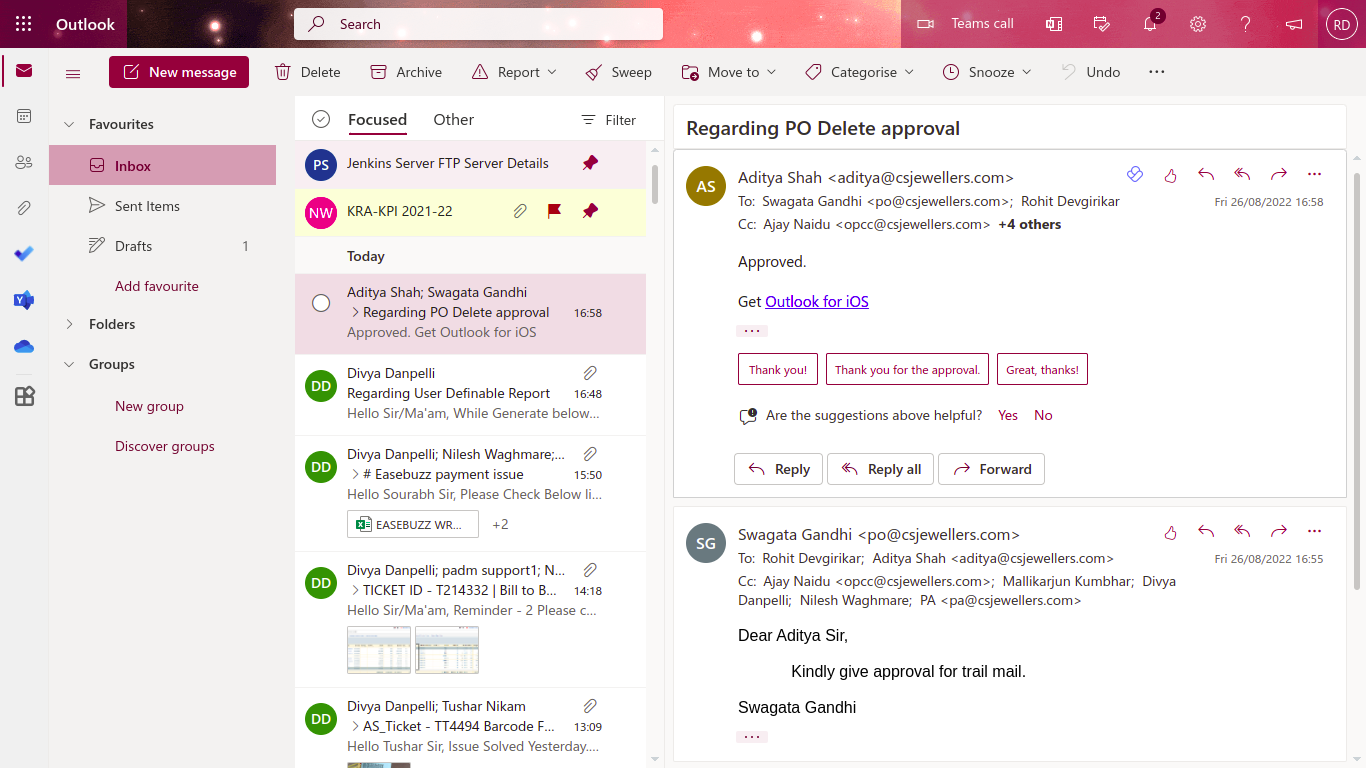This screenshot has width=1366, height=768.
Task: Click the Reply all button below message
Action: [881, 469]
